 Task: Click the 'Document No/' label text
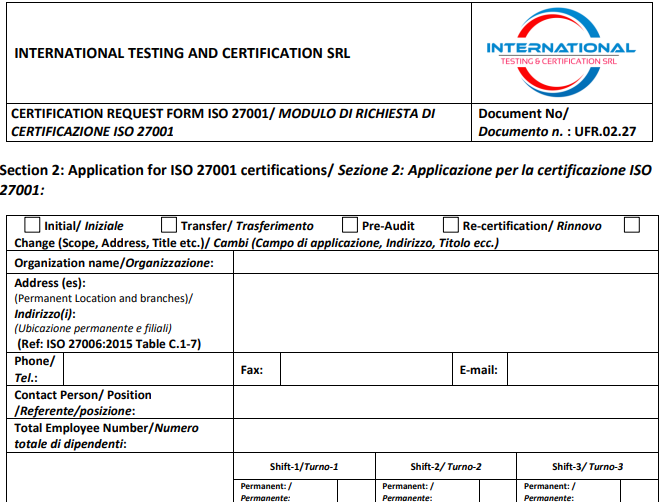coord(523,114)
